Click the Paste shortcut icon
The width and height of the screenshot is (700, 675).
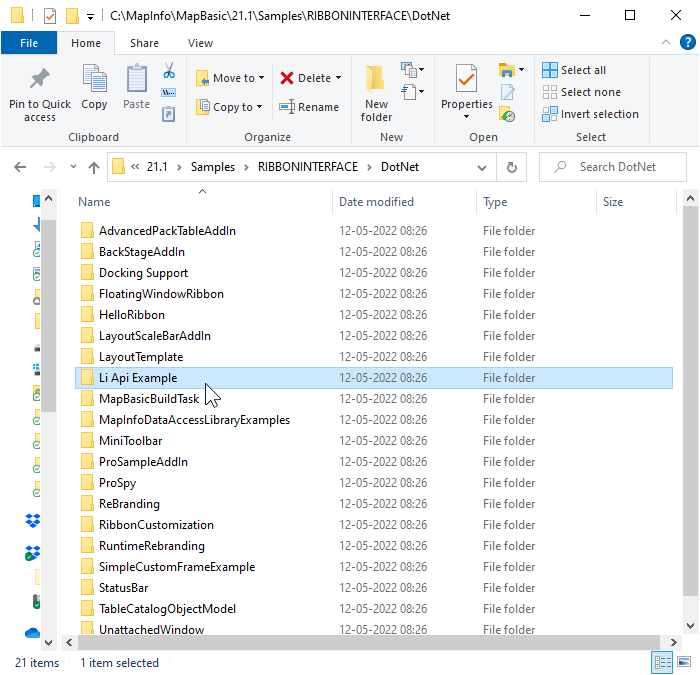click(168, 114)
